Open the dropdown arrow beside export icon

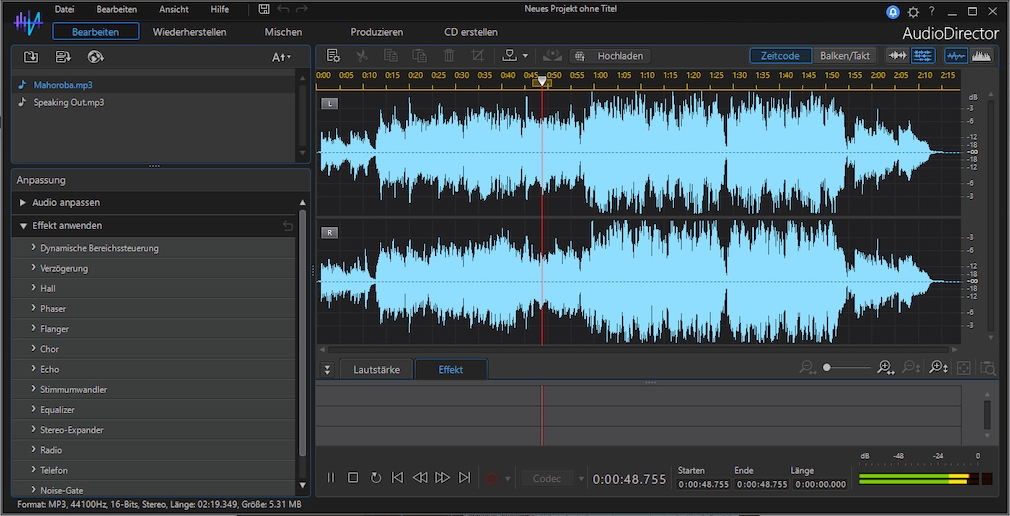point(525,56)
